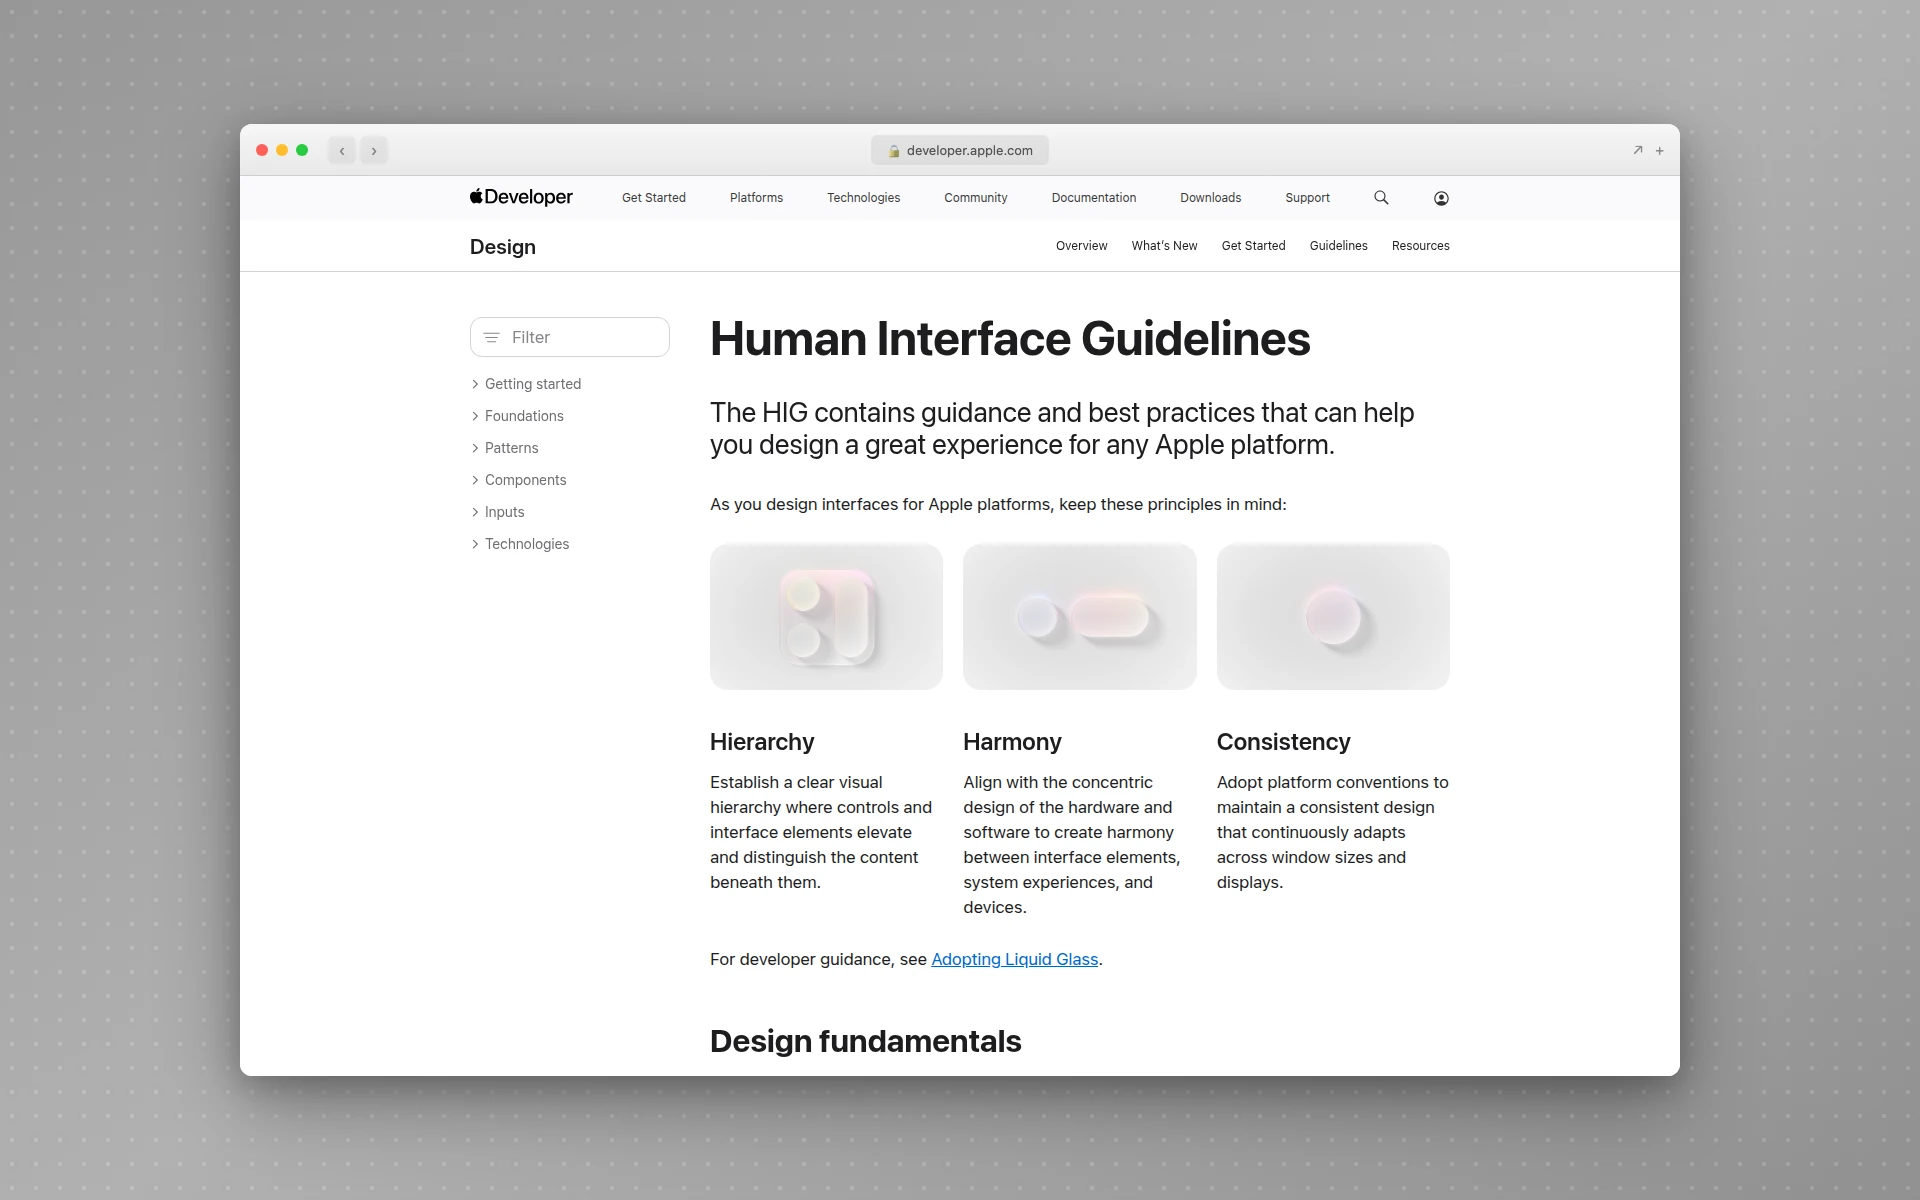Click the filter lines icon

coord(490,337)
